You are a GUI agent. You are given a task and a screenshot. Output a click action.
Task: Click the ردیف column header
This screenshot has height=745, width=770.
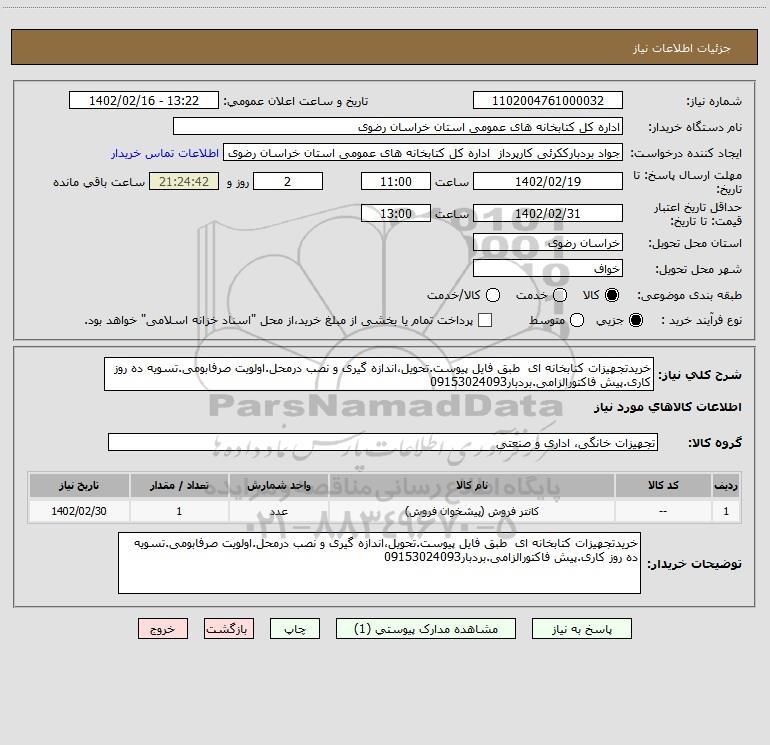point(726,485)
